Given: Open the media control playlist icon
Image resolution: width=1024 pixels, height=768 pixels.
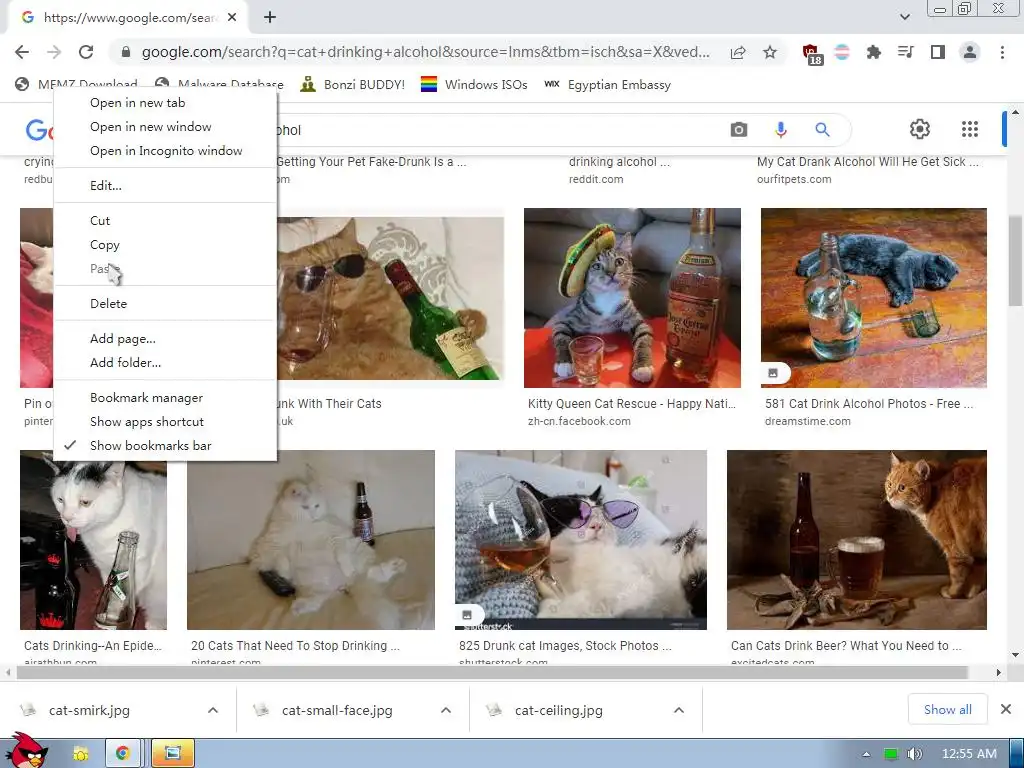Looking at the screenshot, I should pyautogui.click(x=905, y=52).
